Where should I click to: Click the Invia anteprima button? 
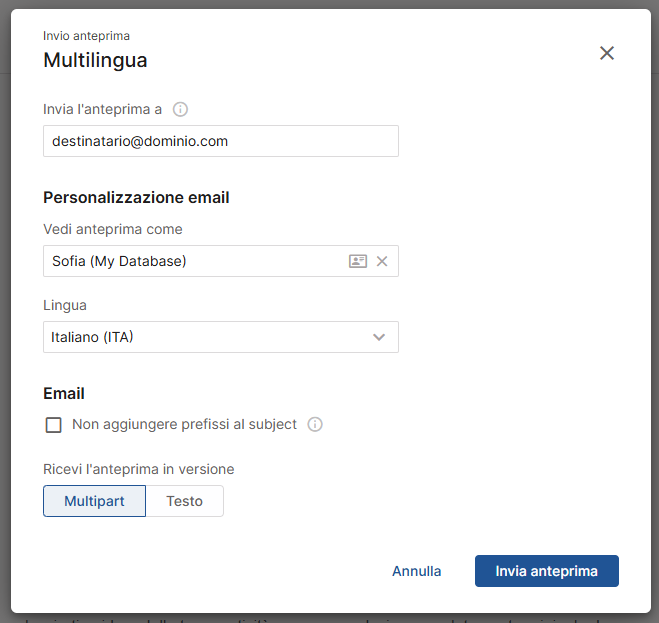pyautogui.click(x=546, y=571)
